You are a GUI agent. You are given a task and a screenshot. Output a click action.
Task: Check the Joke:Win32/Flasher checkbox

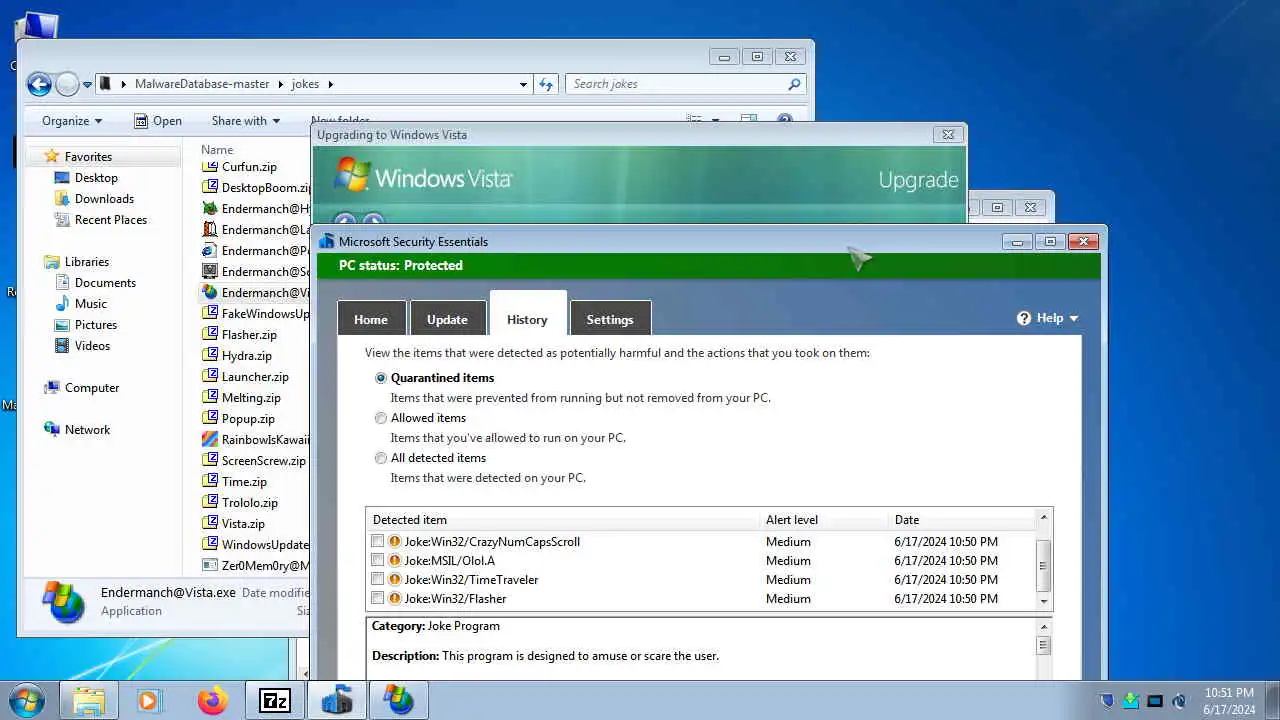377,599
